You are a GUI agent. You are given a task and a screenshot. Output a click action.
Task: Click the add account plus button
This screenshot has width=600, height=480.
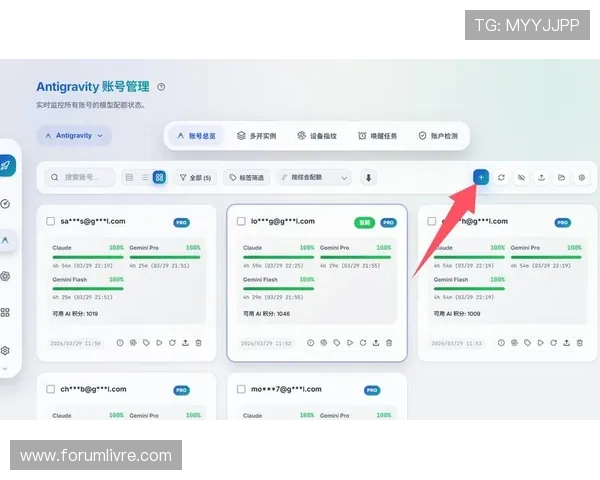(481, 177)
